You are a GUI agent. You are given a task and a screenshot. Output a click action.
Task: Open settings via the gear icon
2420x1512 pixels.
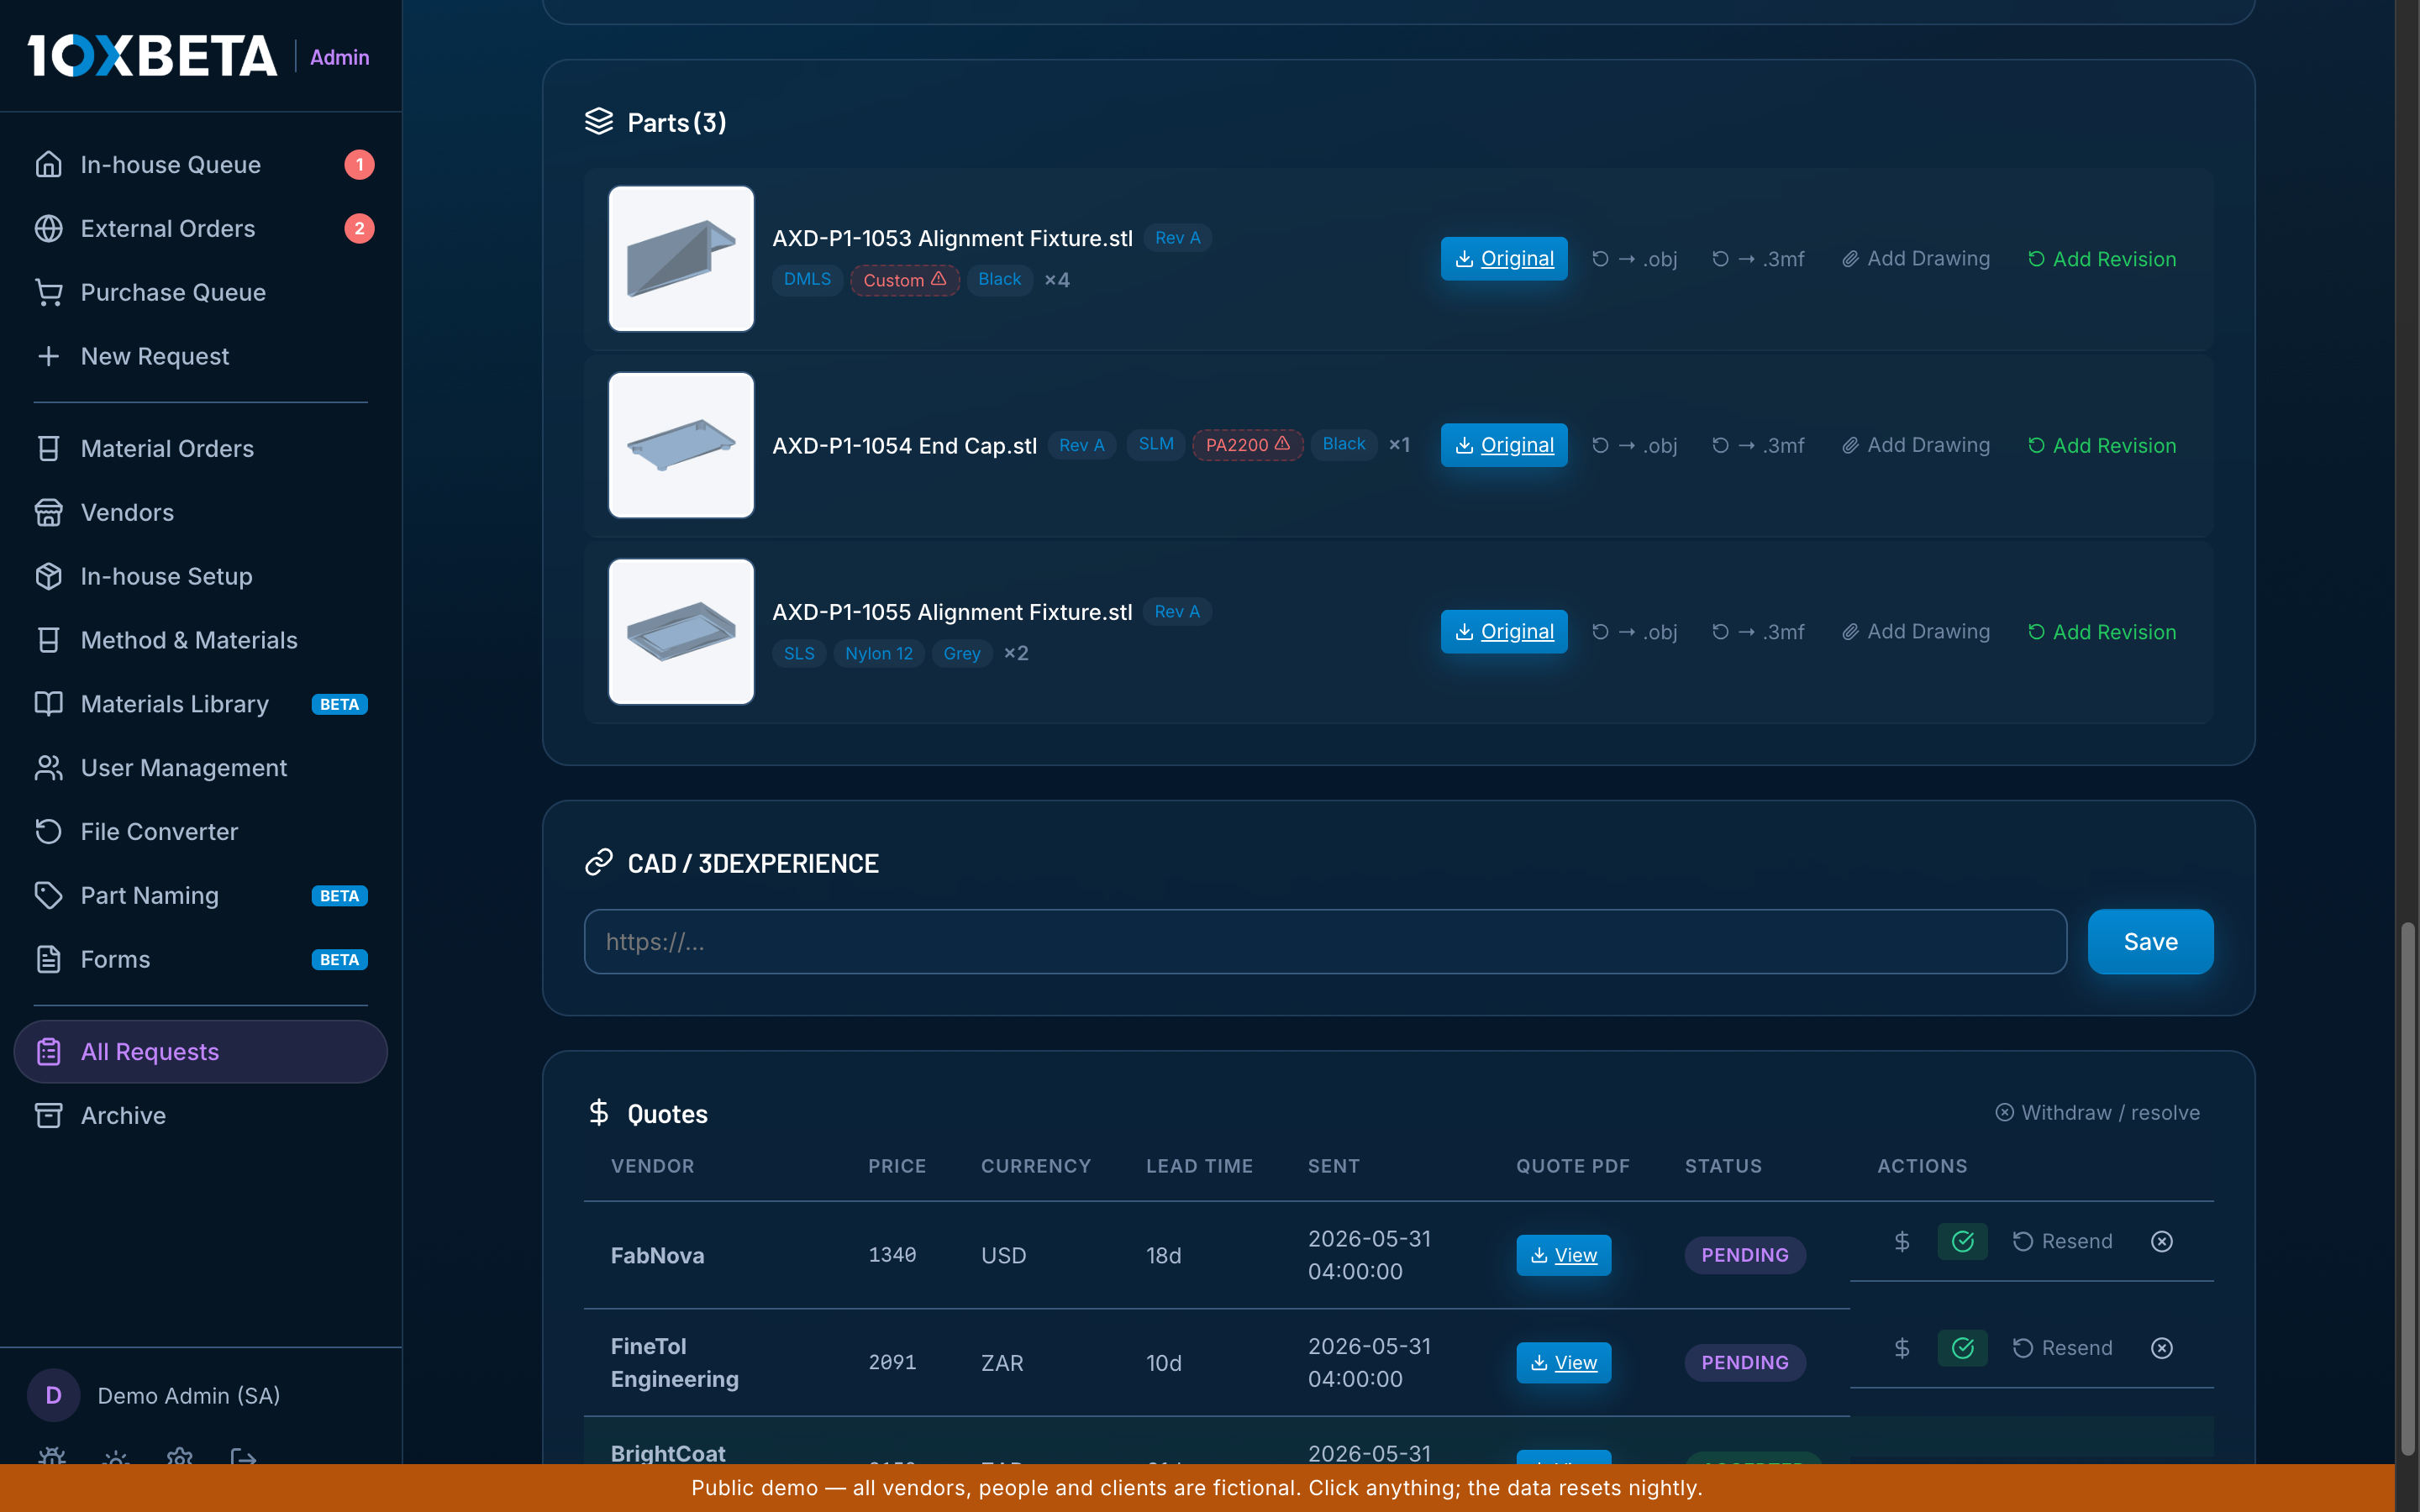coord(180,1457)
